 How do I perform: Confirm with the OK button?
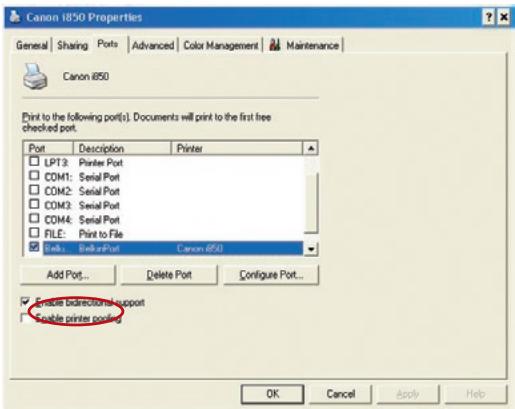272,394
